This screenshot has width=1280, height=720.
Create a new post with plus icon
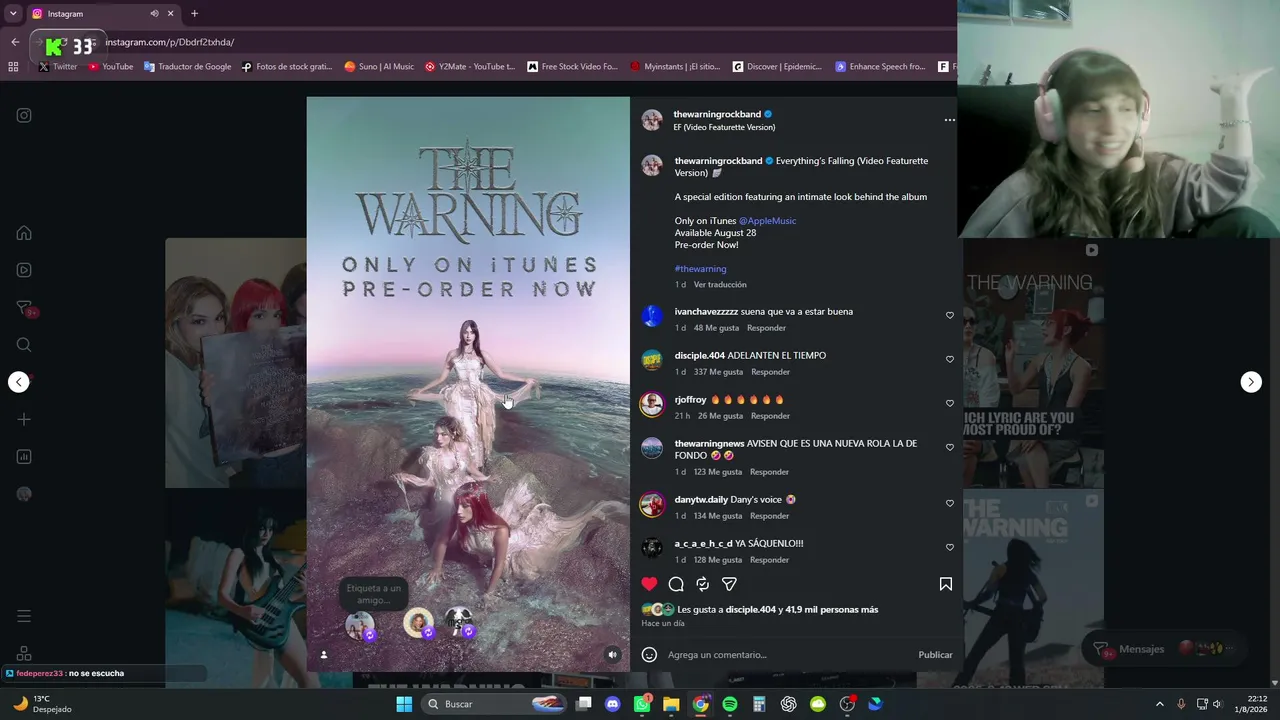[x=24, y=420]
